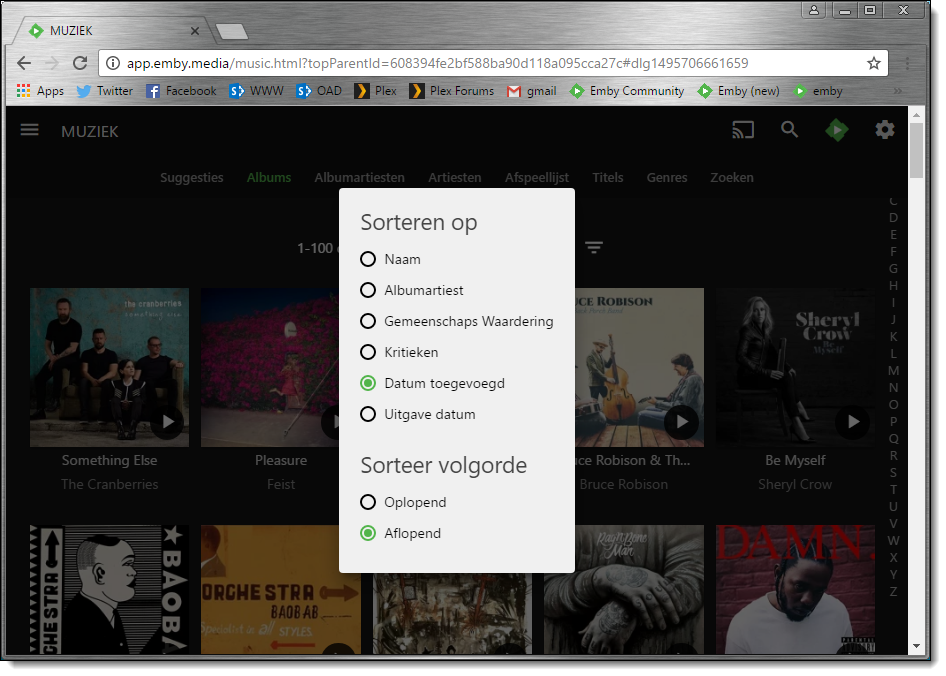This screenshot has width=946, height=676.
Task: Open the Facebook bookmark
Action: tap(181, 91)
